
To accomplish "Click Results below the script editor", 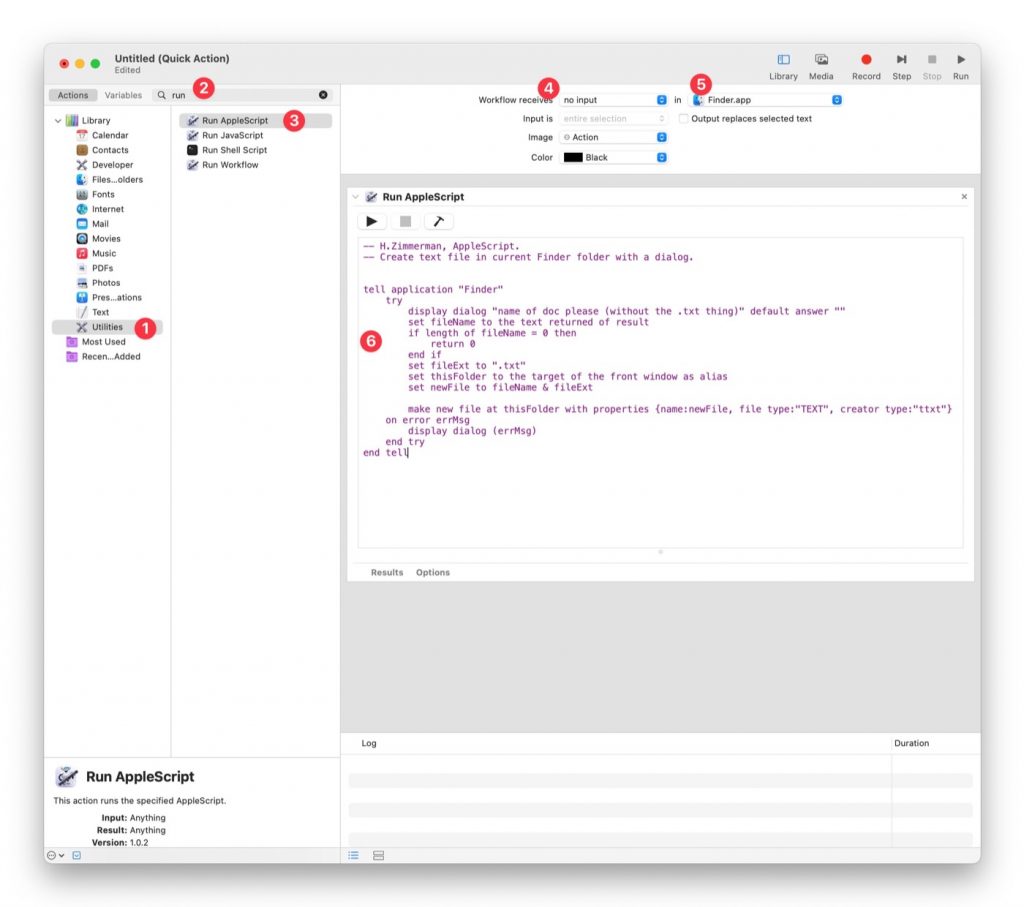I will (x=387, y=572).
